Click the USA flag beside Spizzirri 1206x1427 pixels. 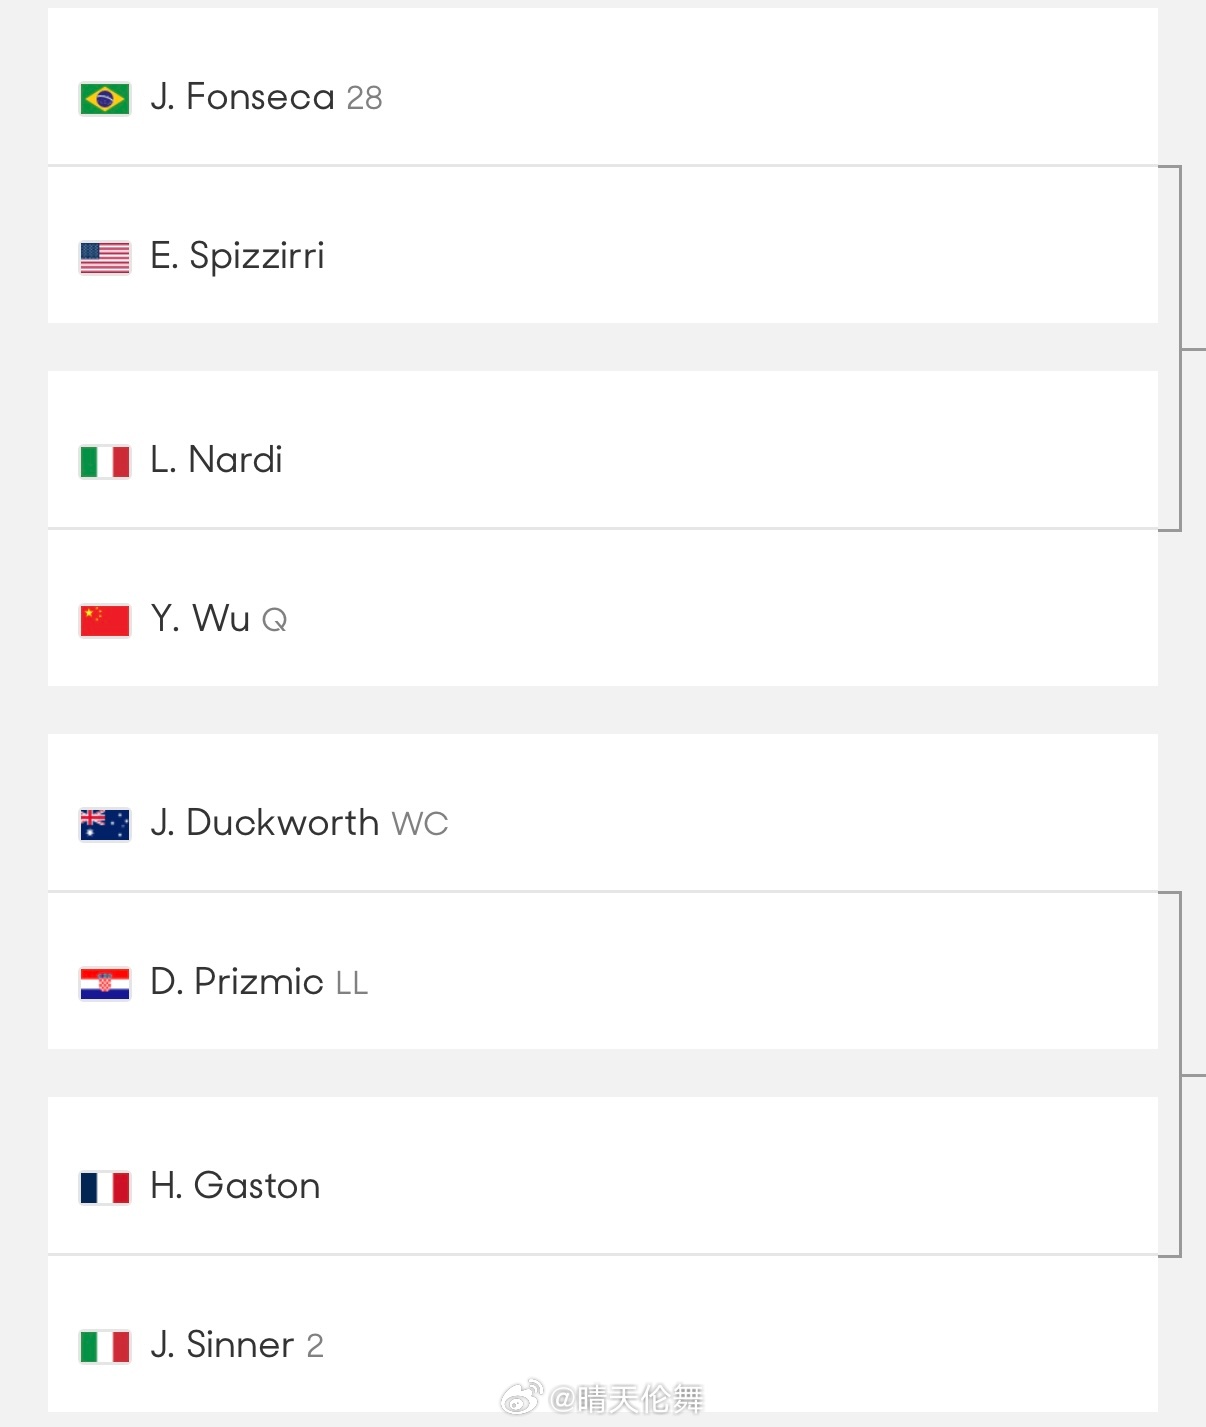tap(105, 258)
